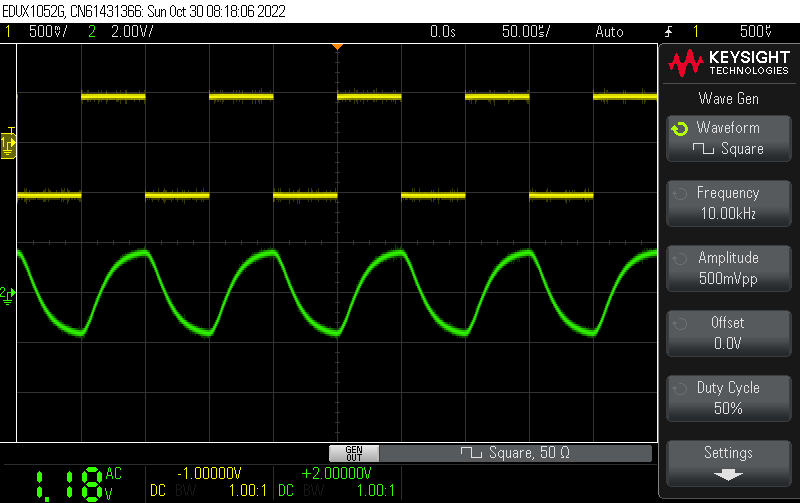Screen dimensions: 800x503
Task: Select the green channel 2 ground marker
Action: 8,293
